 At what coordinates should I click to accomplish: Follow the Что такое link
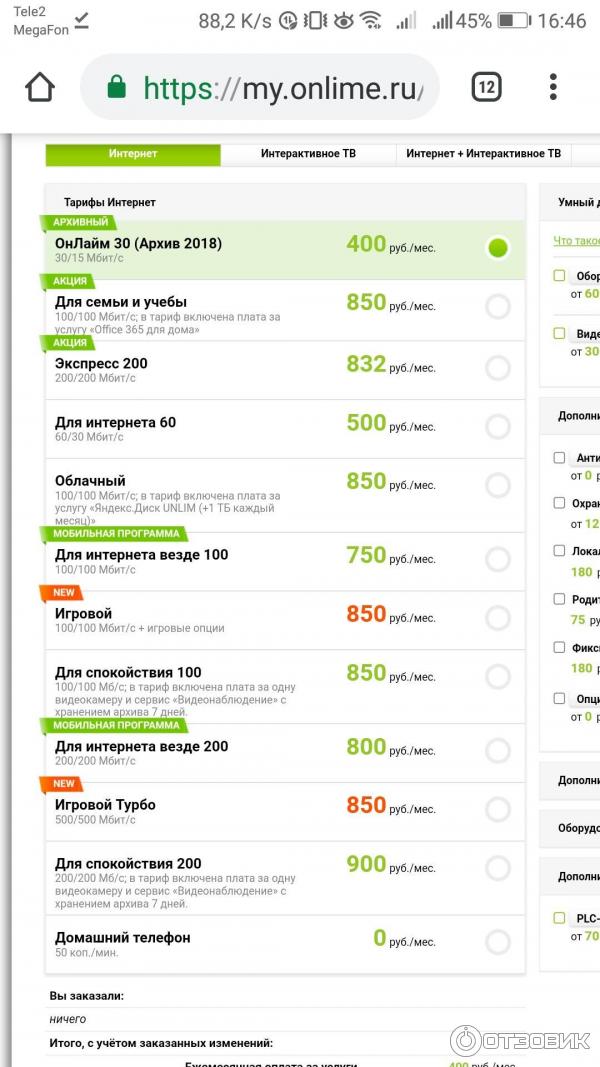(576, 241)
